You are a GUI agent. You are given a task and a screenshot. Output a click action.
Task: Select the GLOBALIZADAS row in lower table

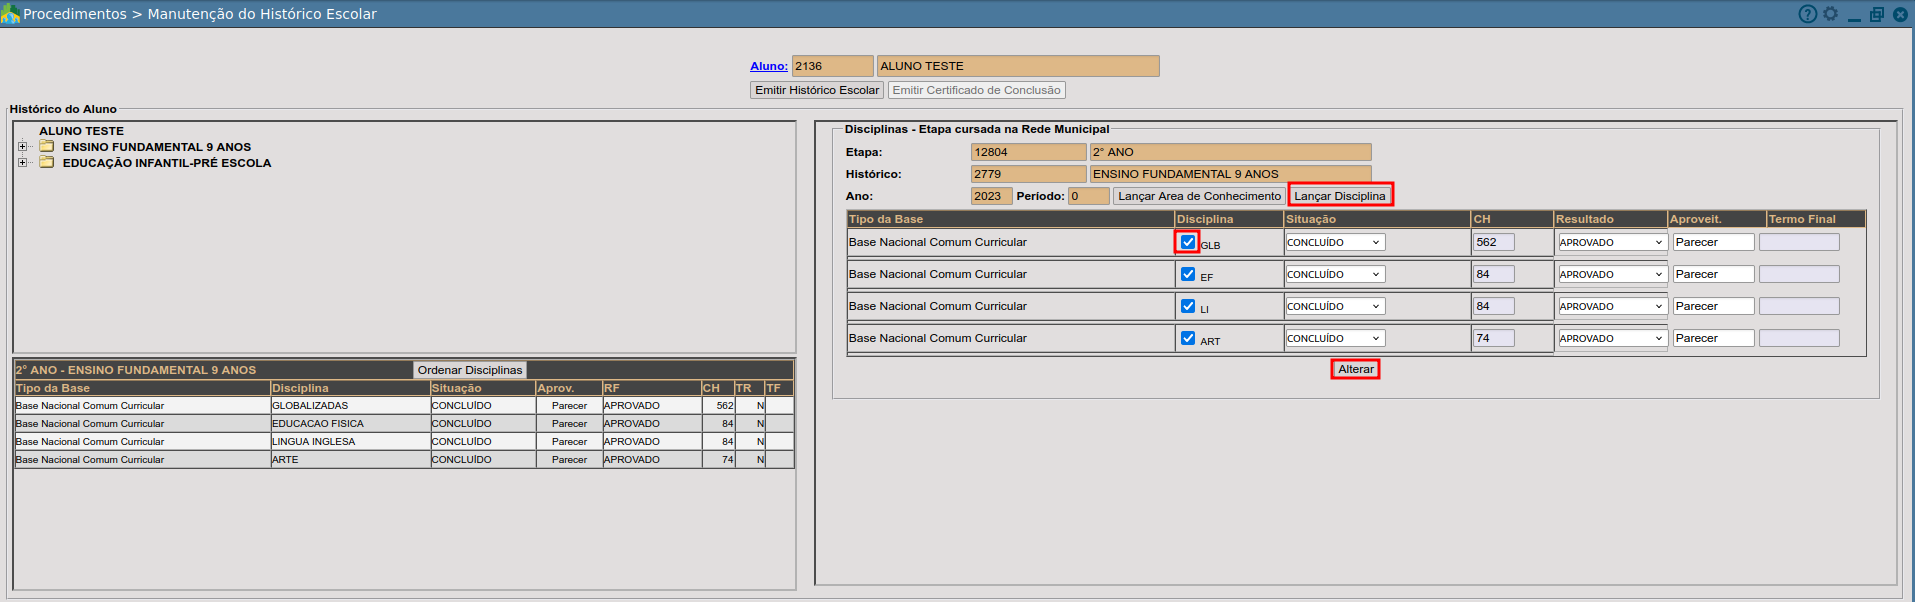(404, 405)
